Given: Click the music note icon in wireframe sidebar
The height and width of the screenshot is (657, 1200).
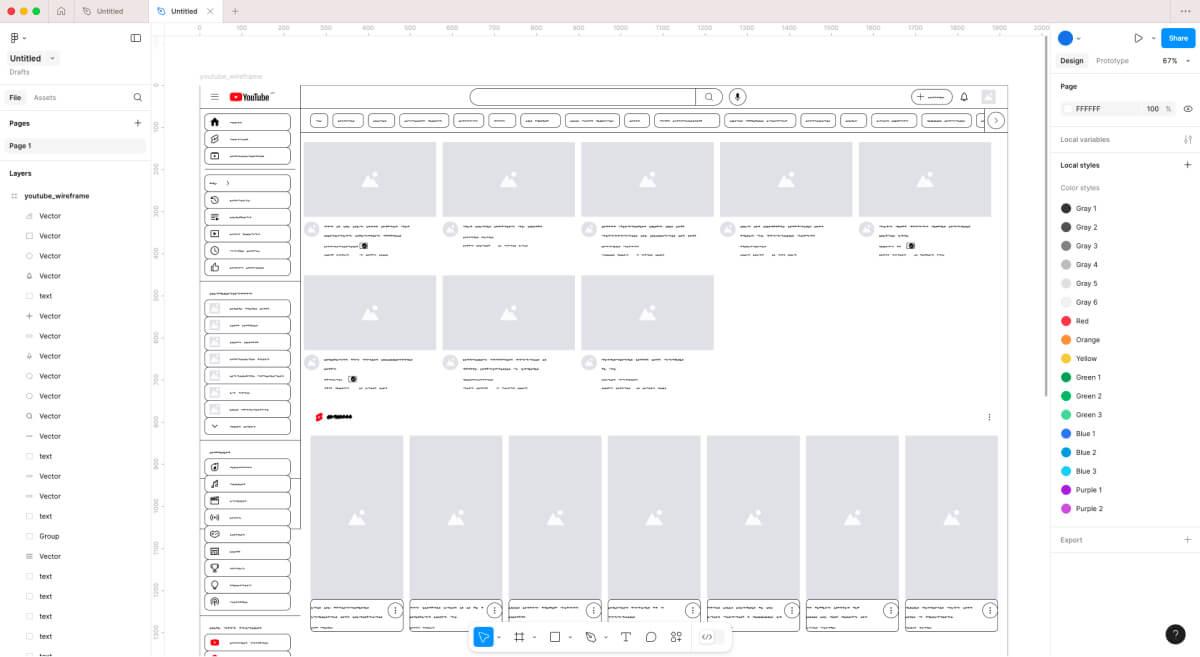Looking at the screenshot, I should (214, 484).
